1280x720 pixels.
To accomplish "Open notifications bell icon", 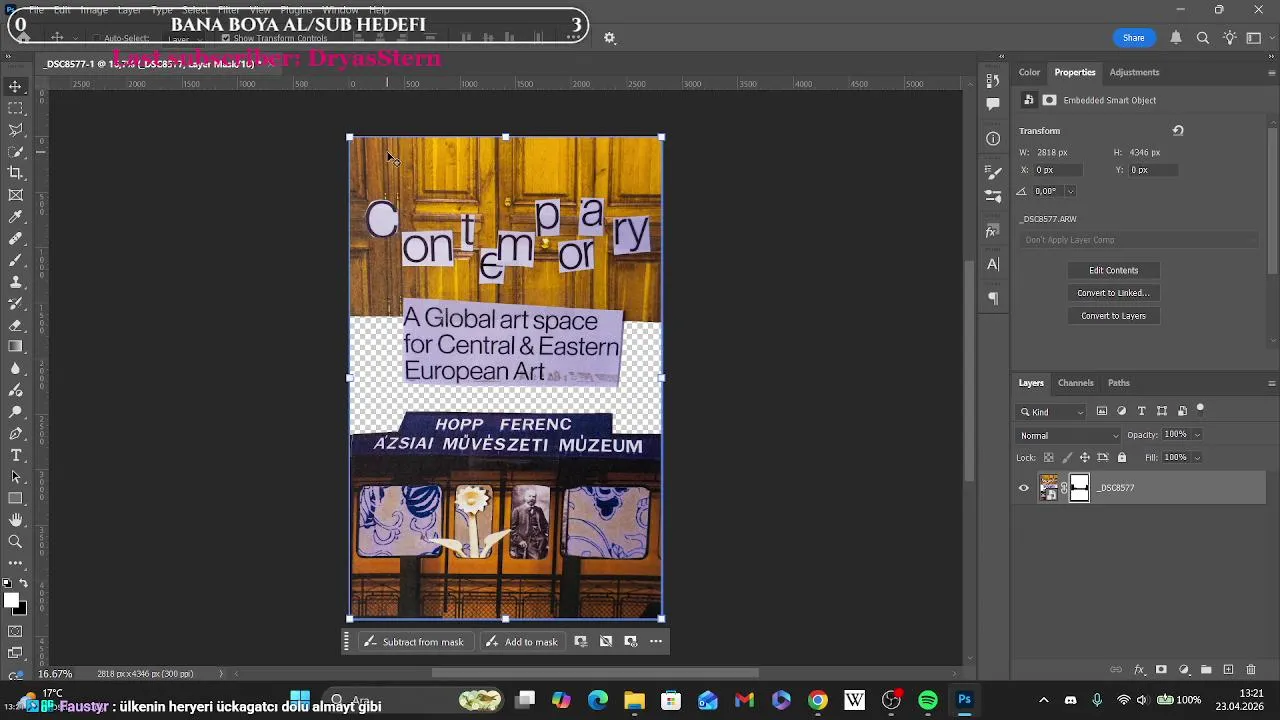I will (1176, 38).
